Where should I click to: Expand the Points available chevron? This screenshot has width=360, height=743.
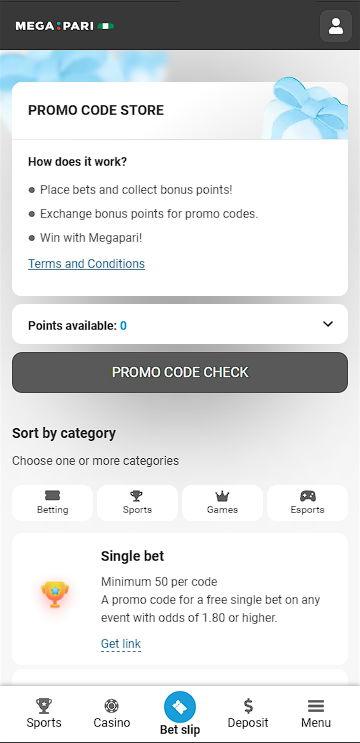pyautogui.click(x=328, y=324)
